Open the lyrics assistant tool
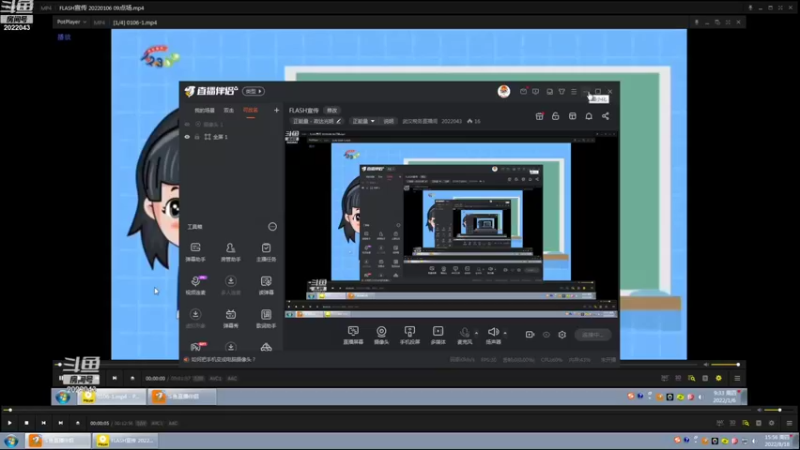The height and width of the screenshot is (450, 800). pyautogui.click(x=266, y=318)
